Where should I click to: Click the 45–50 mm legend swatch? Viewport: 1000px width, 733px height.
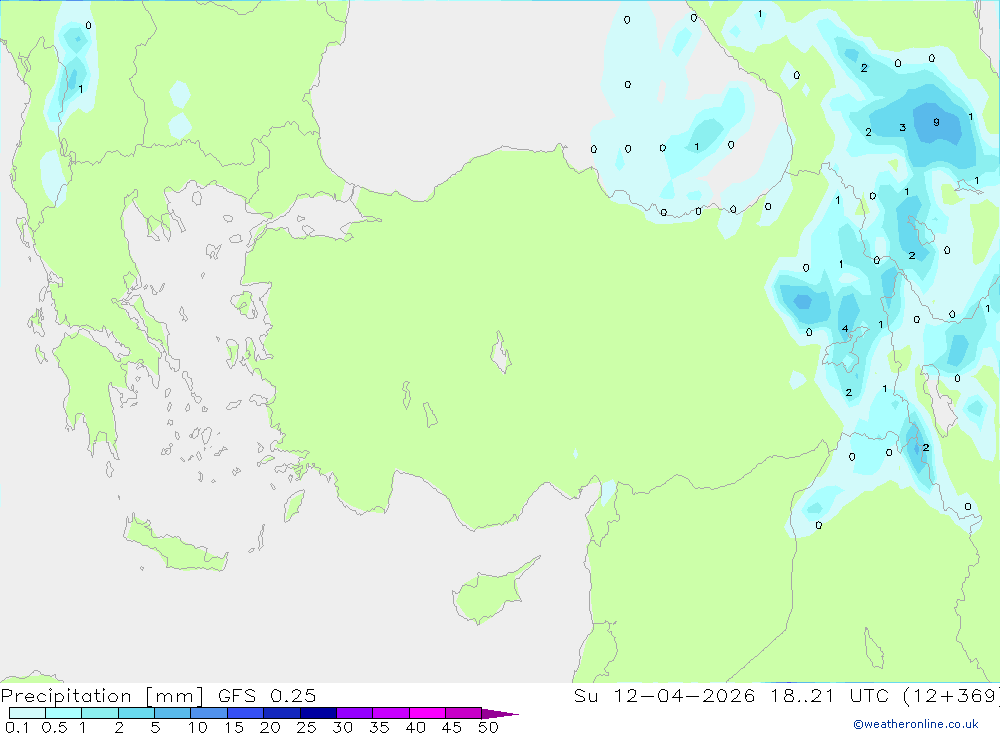[x=464, y=713]
